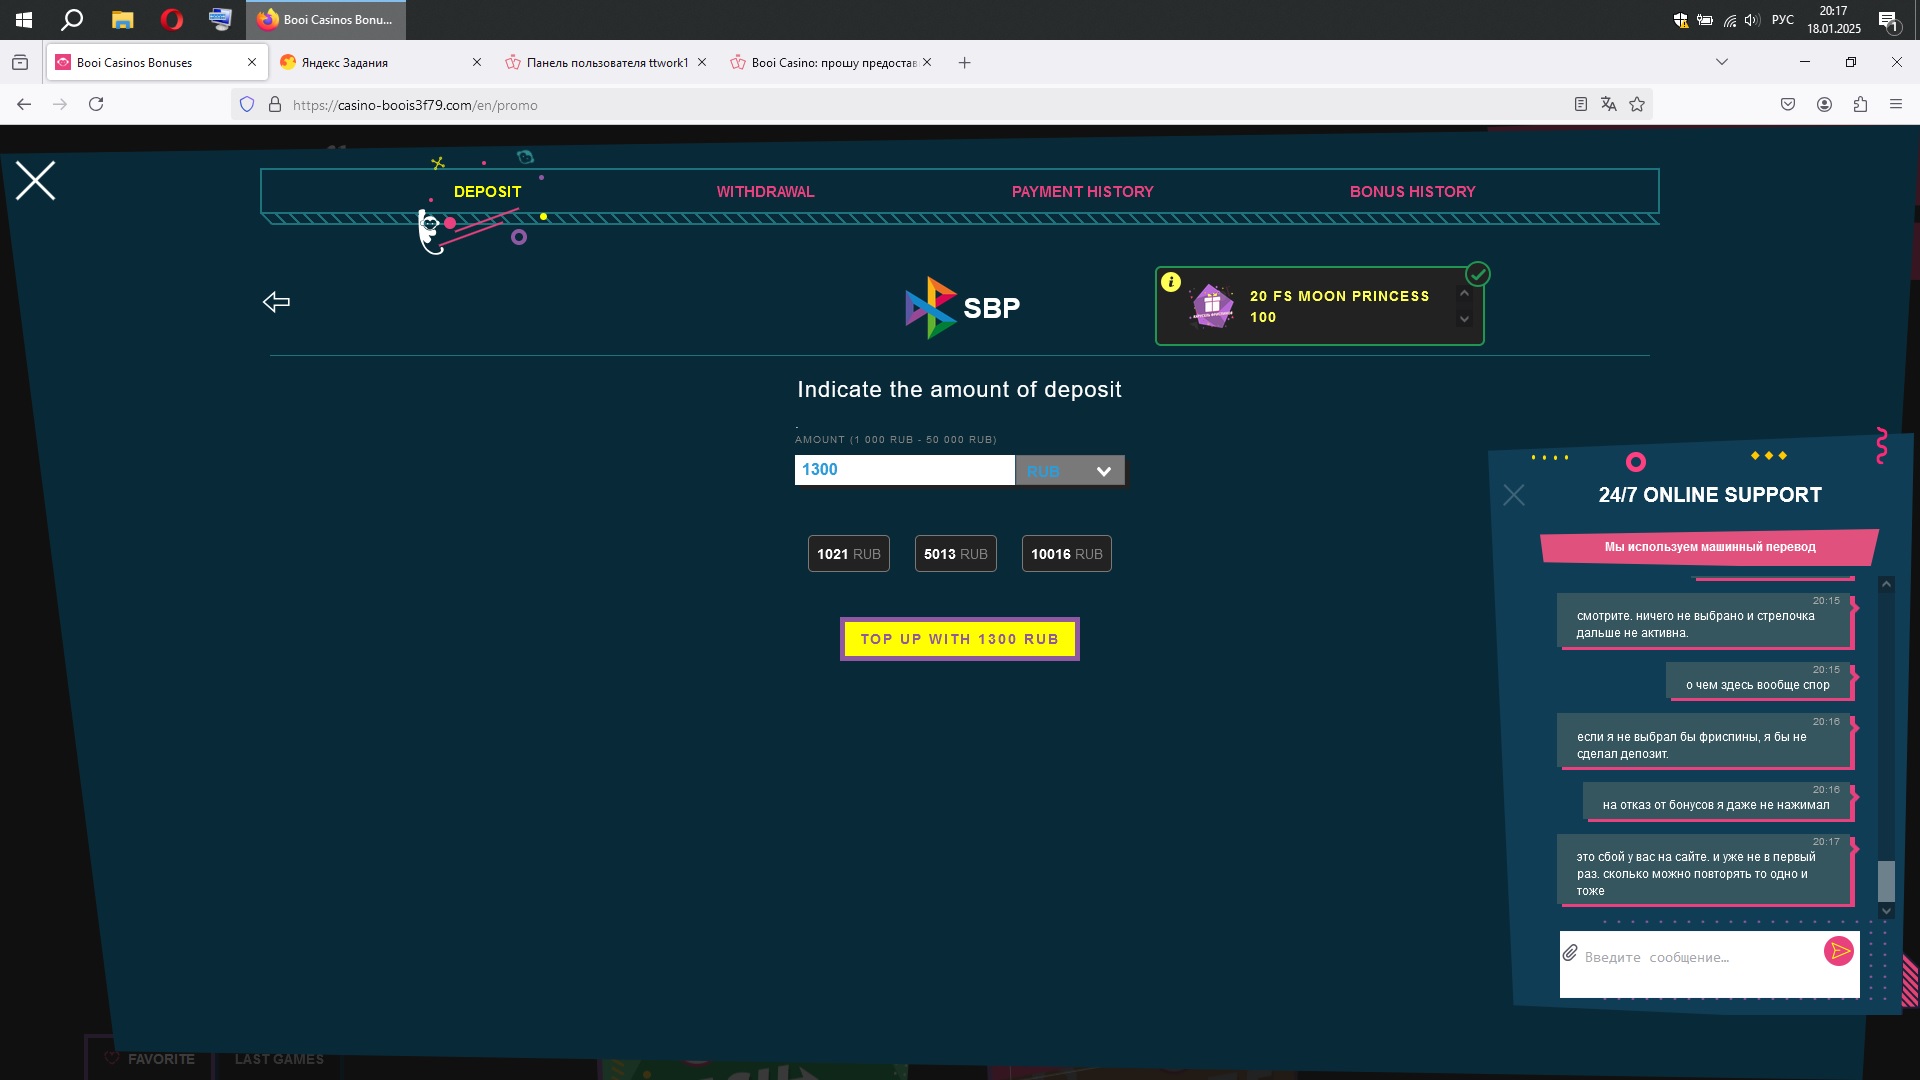Switch to Панель пользователя ttwork1 tab
This screenshot has height=1080, width=1920.
[x=607, y=62]
